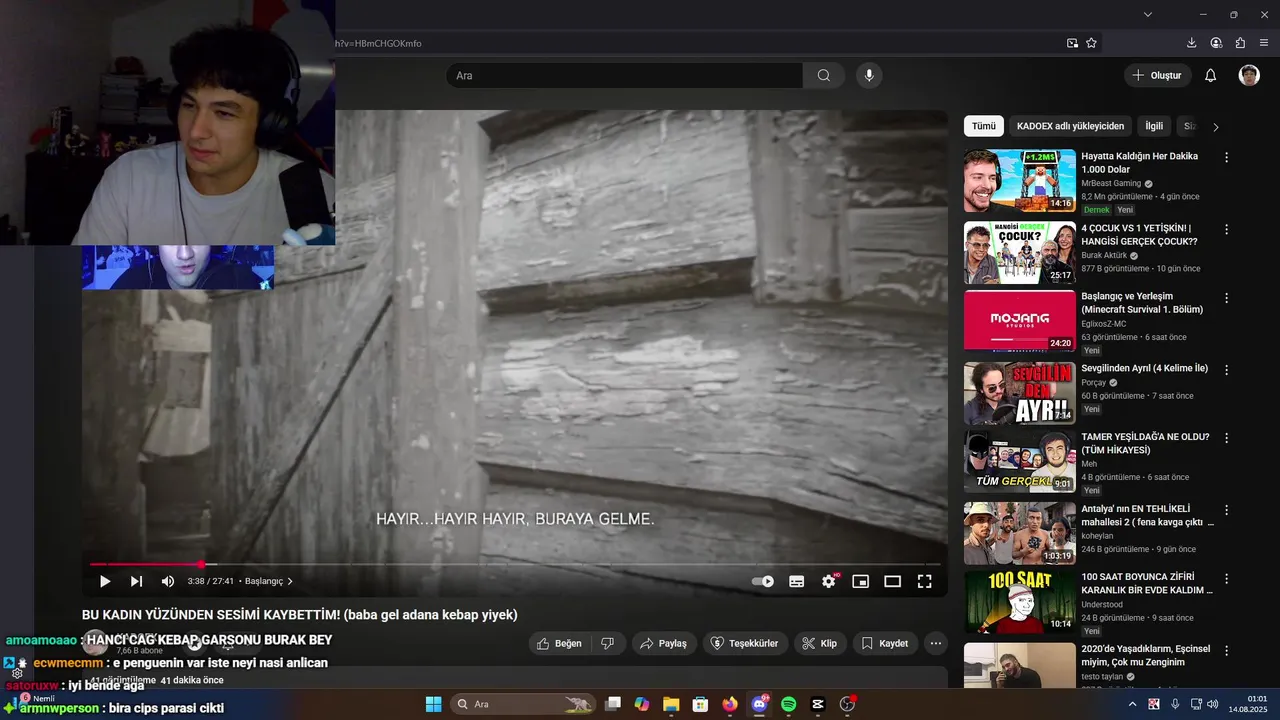Select the İlgili filter chip

click(x=1154, y=126)
